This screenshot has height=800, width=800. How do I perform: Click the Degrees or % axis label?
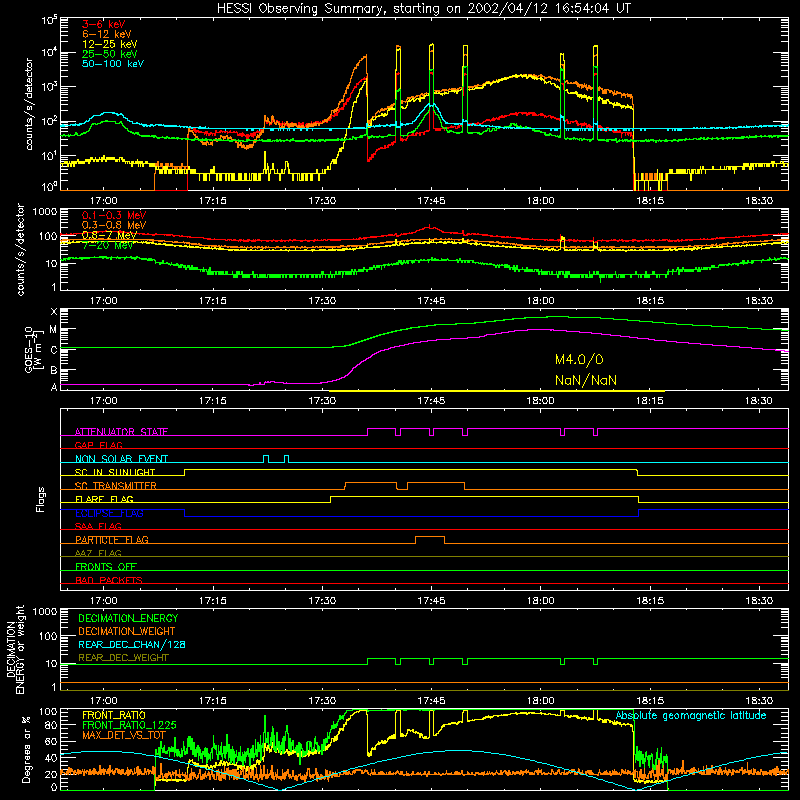pos(26,750)
